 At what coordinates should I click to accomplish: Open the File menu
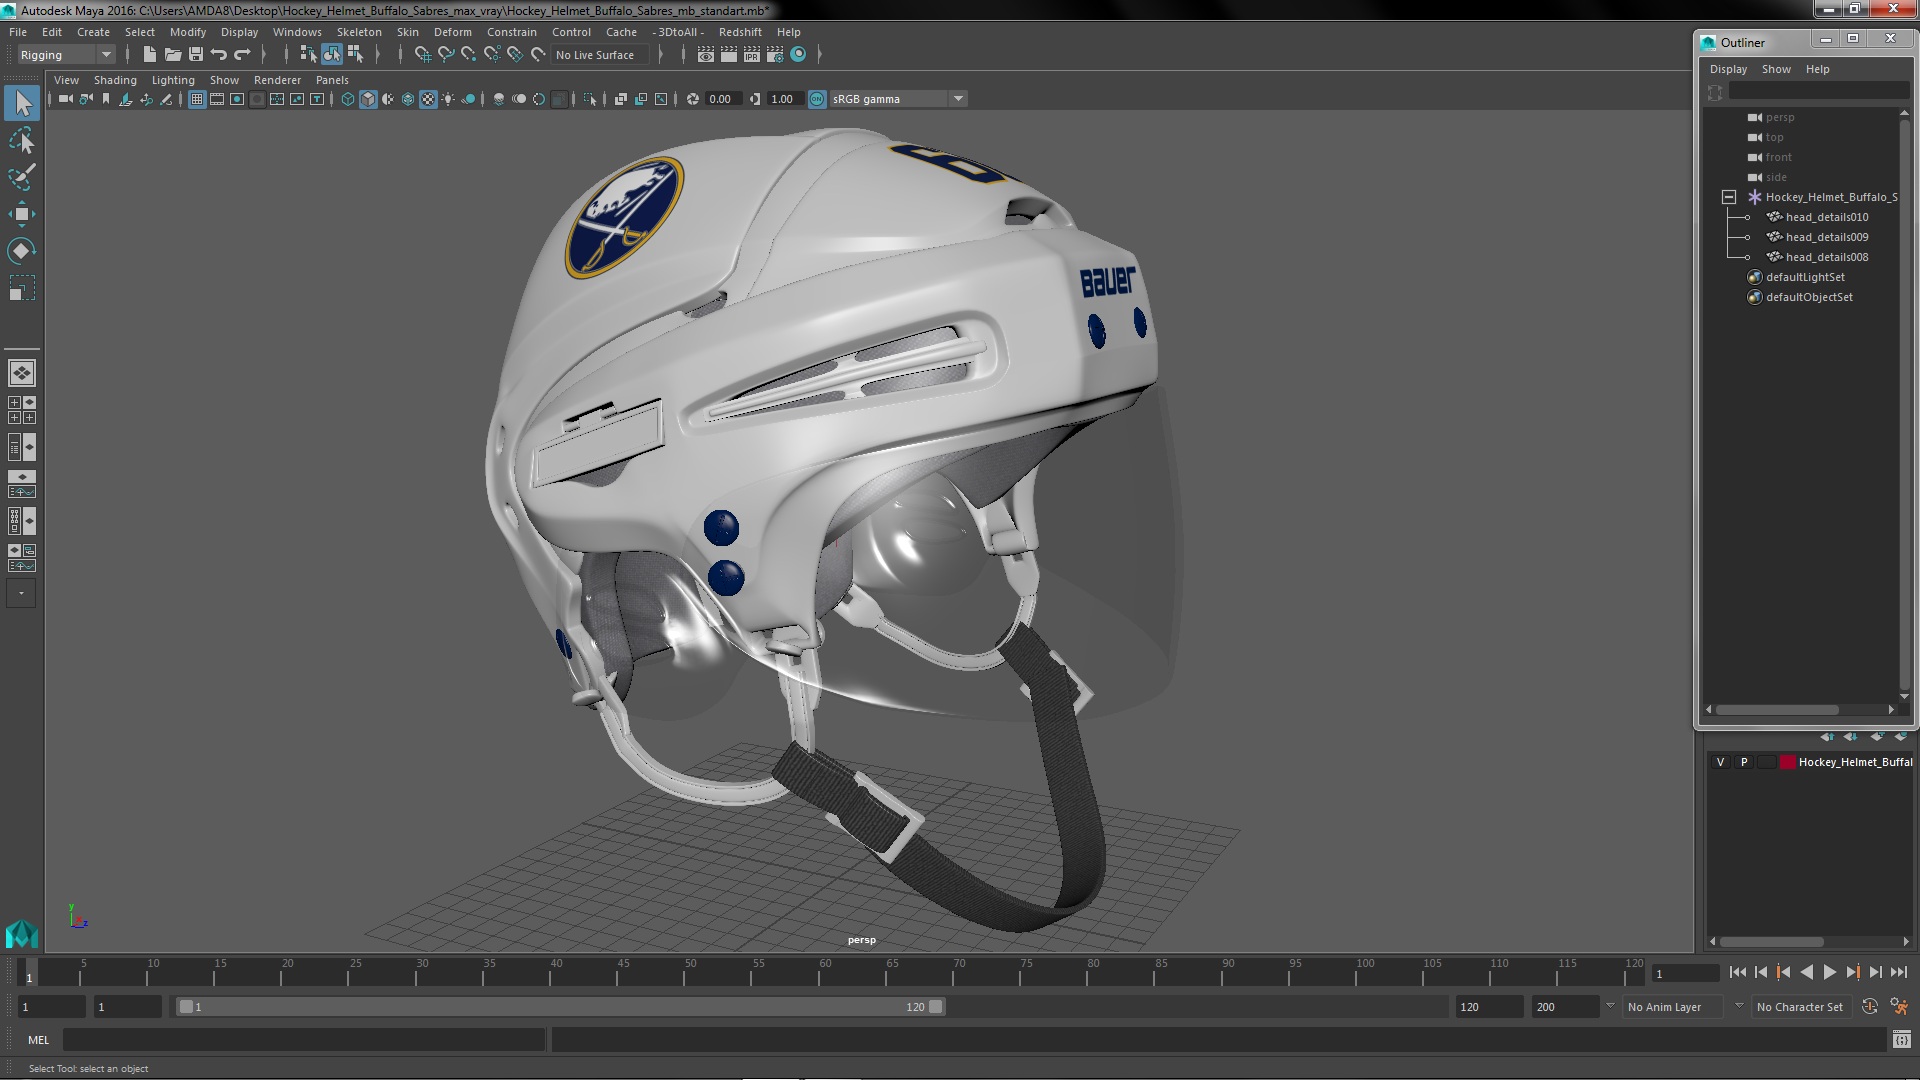point(18,32)
